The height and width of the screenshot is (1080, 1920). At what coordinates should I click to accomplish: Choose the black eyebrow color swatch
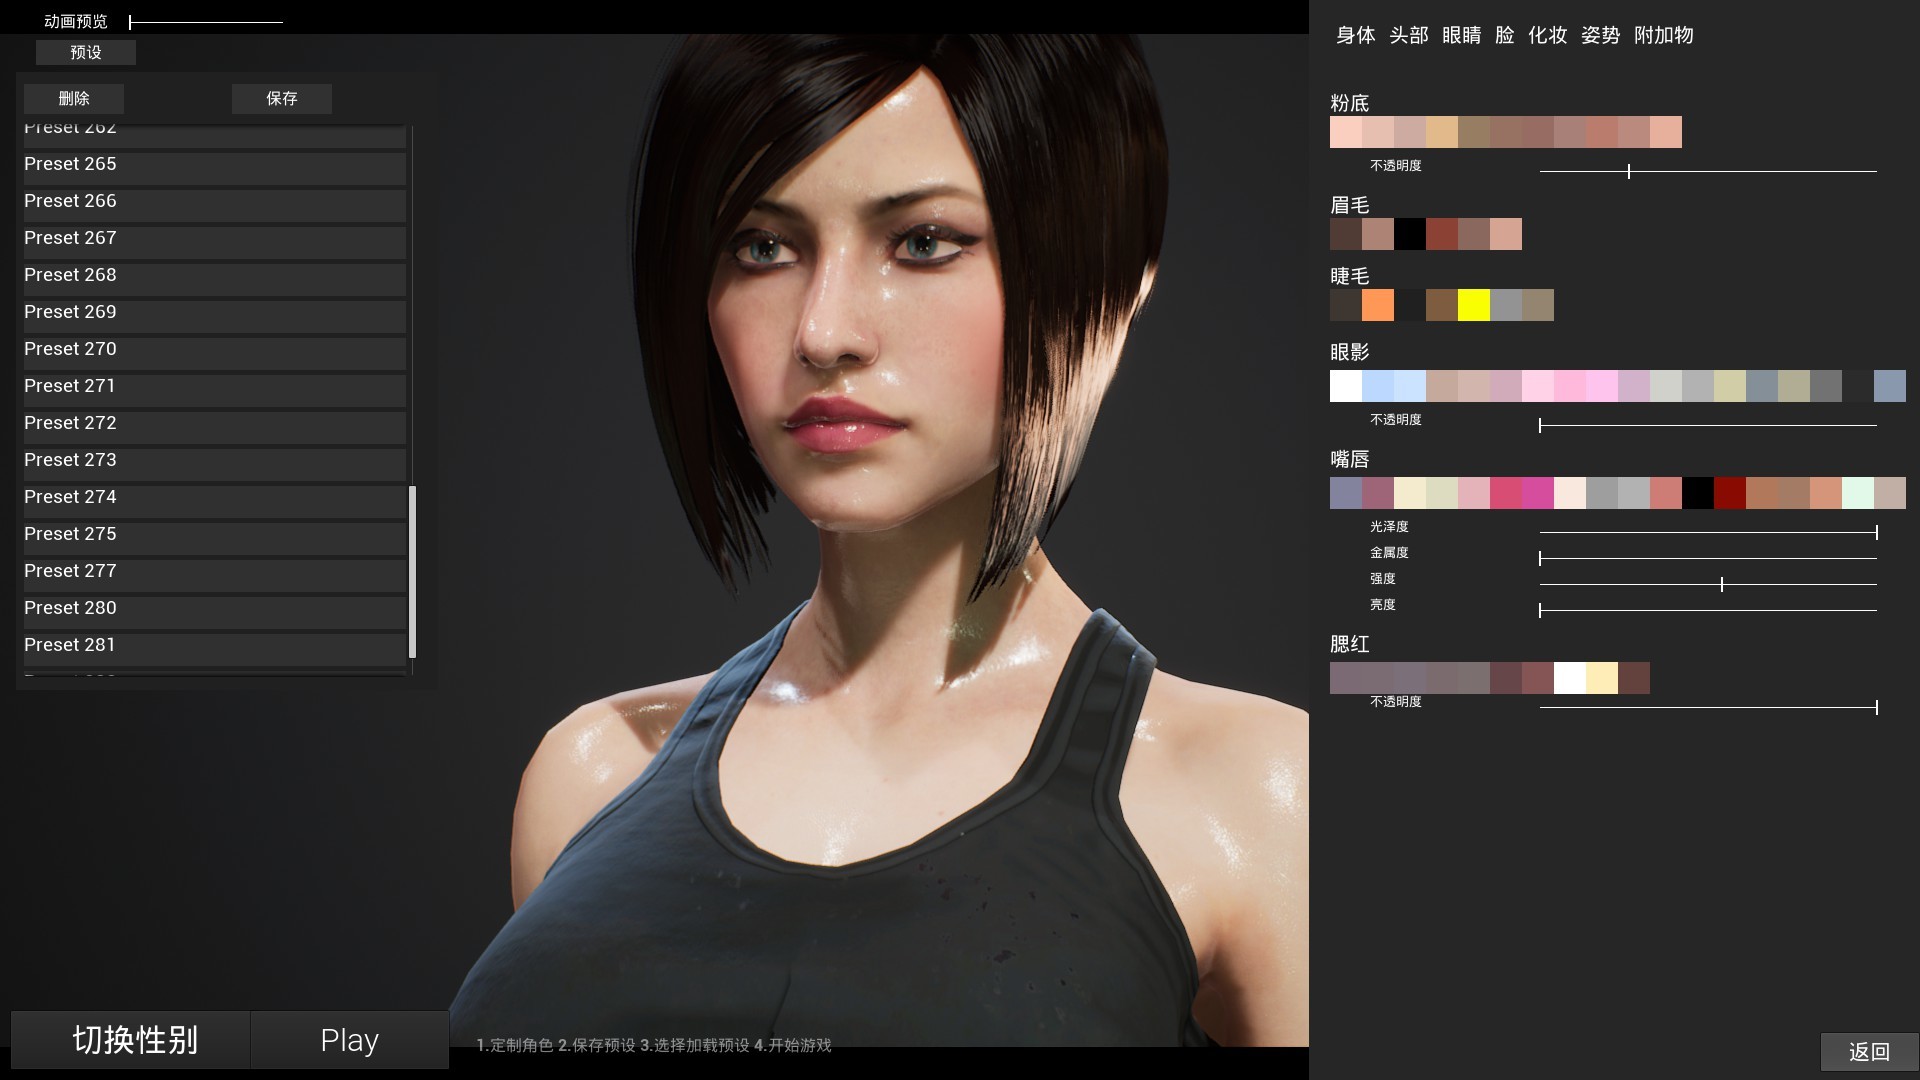[x=1409, y=234]
